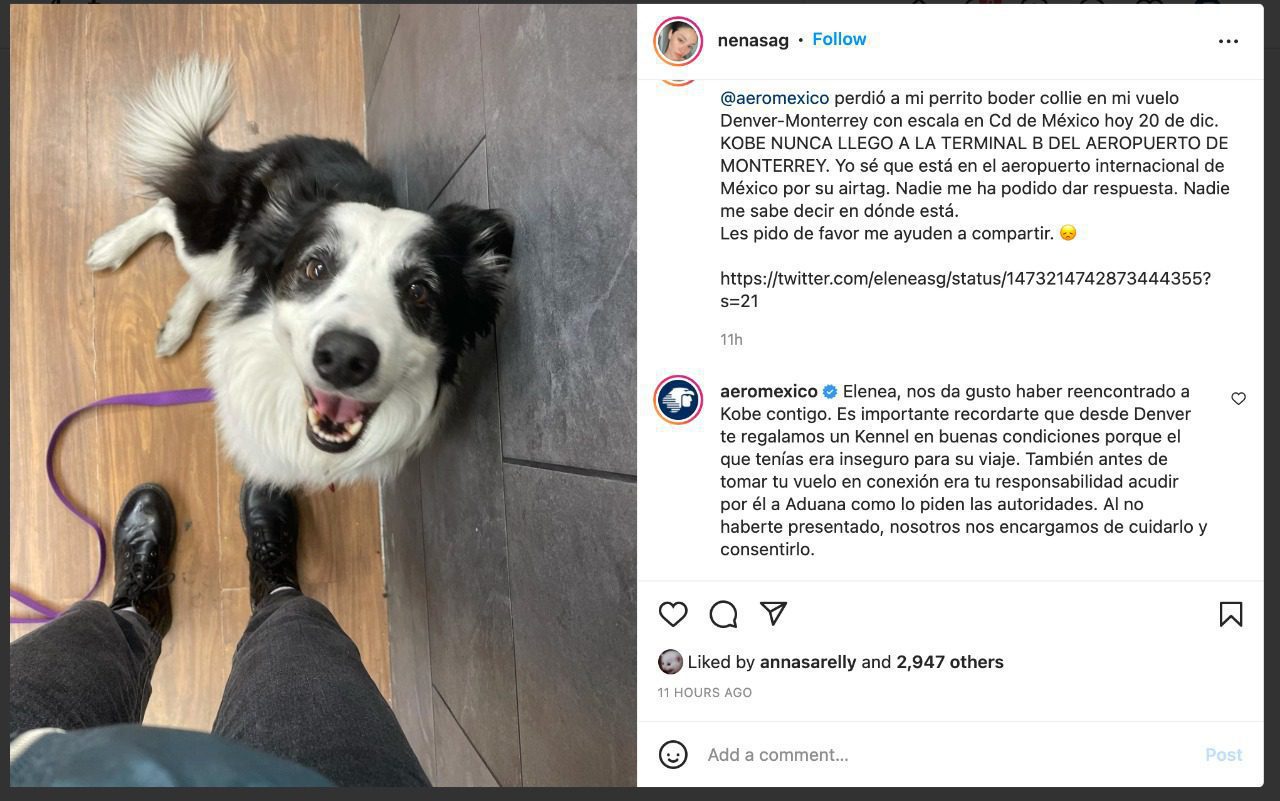Open the emoji picker smiley icon

(673, 754)
